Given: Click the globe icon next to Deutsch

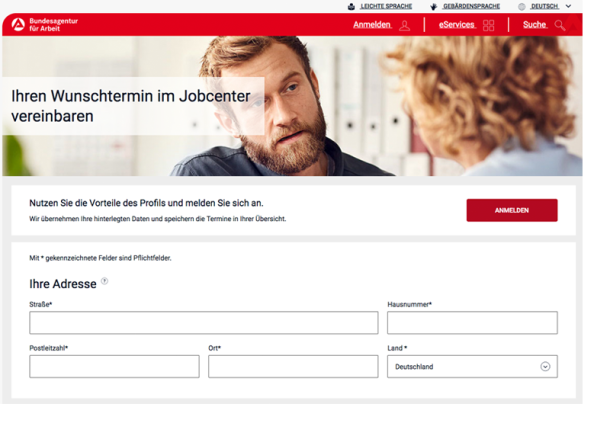Looking at the screenshot, I should tap(522, 7).
